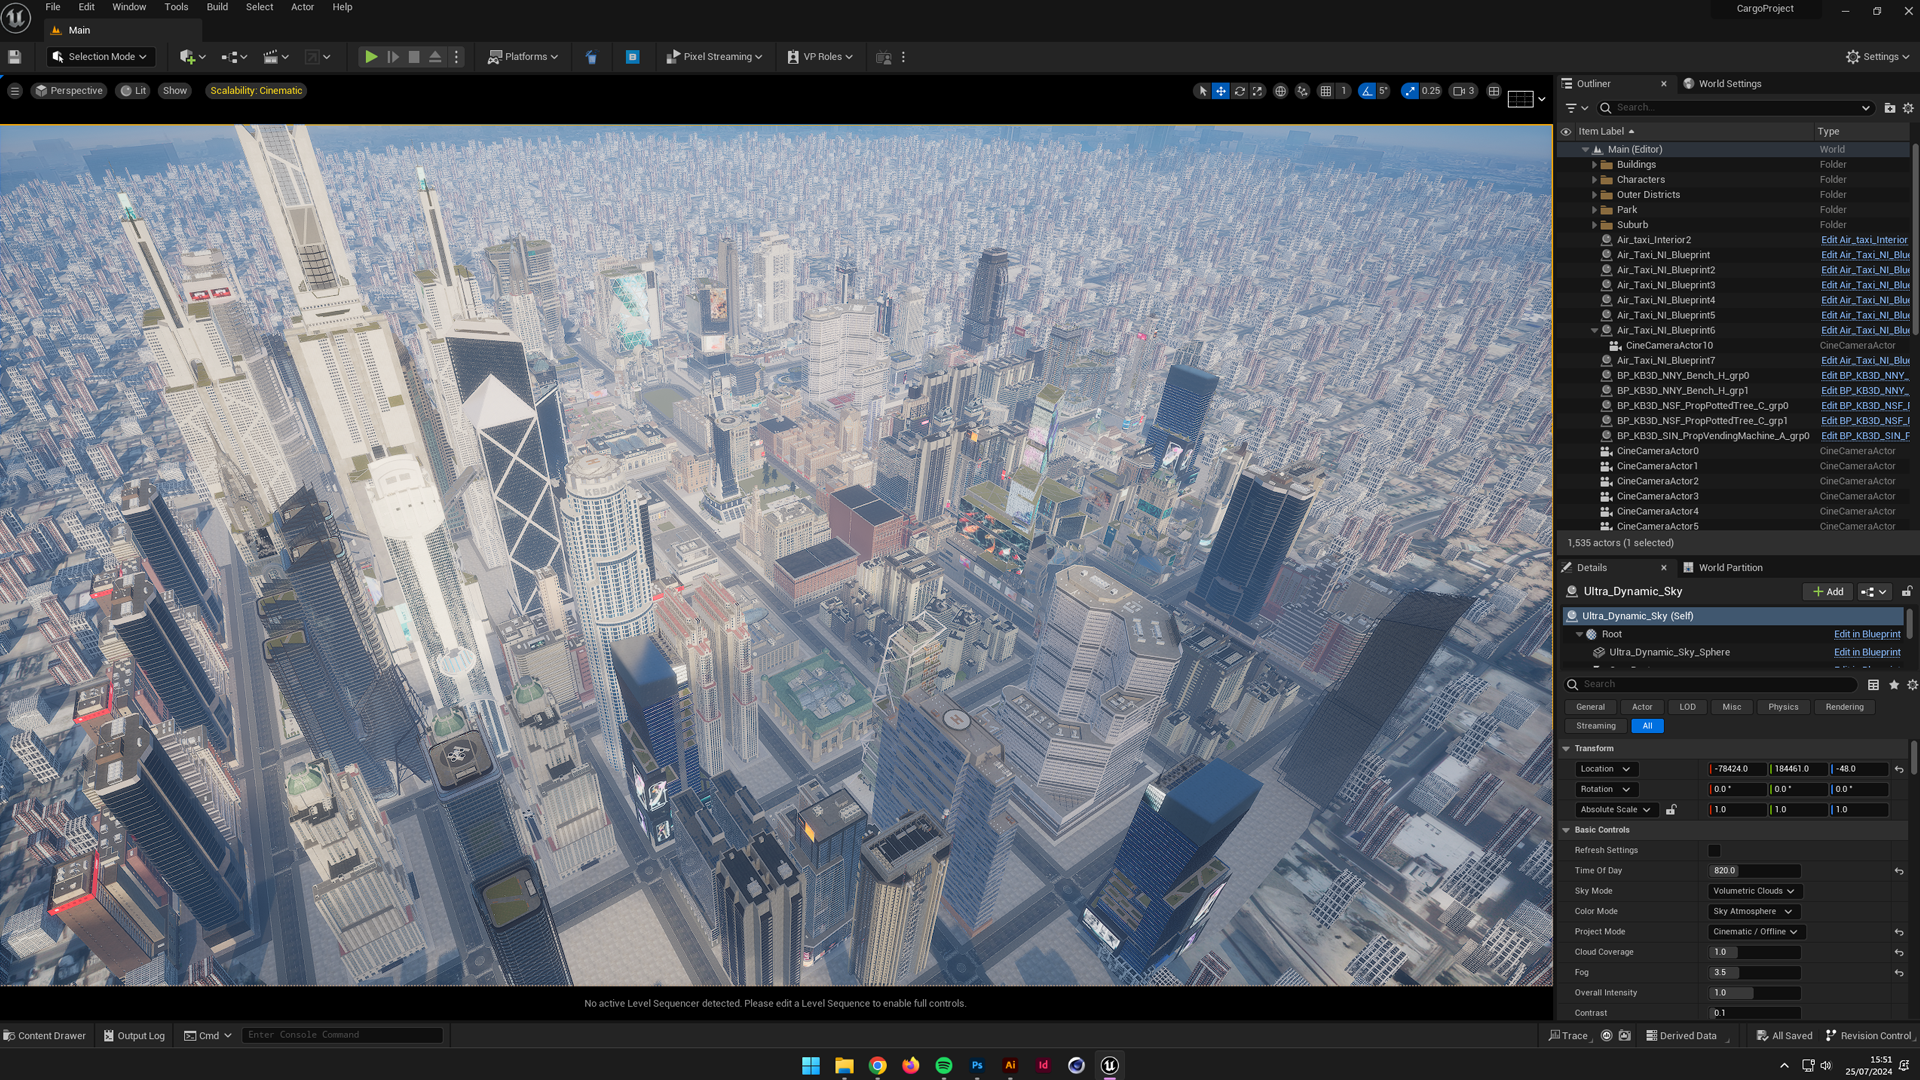This screenshot has width=1920, height=1080.
Task: Select the Rendering category filter
Action: (1844, 707)
